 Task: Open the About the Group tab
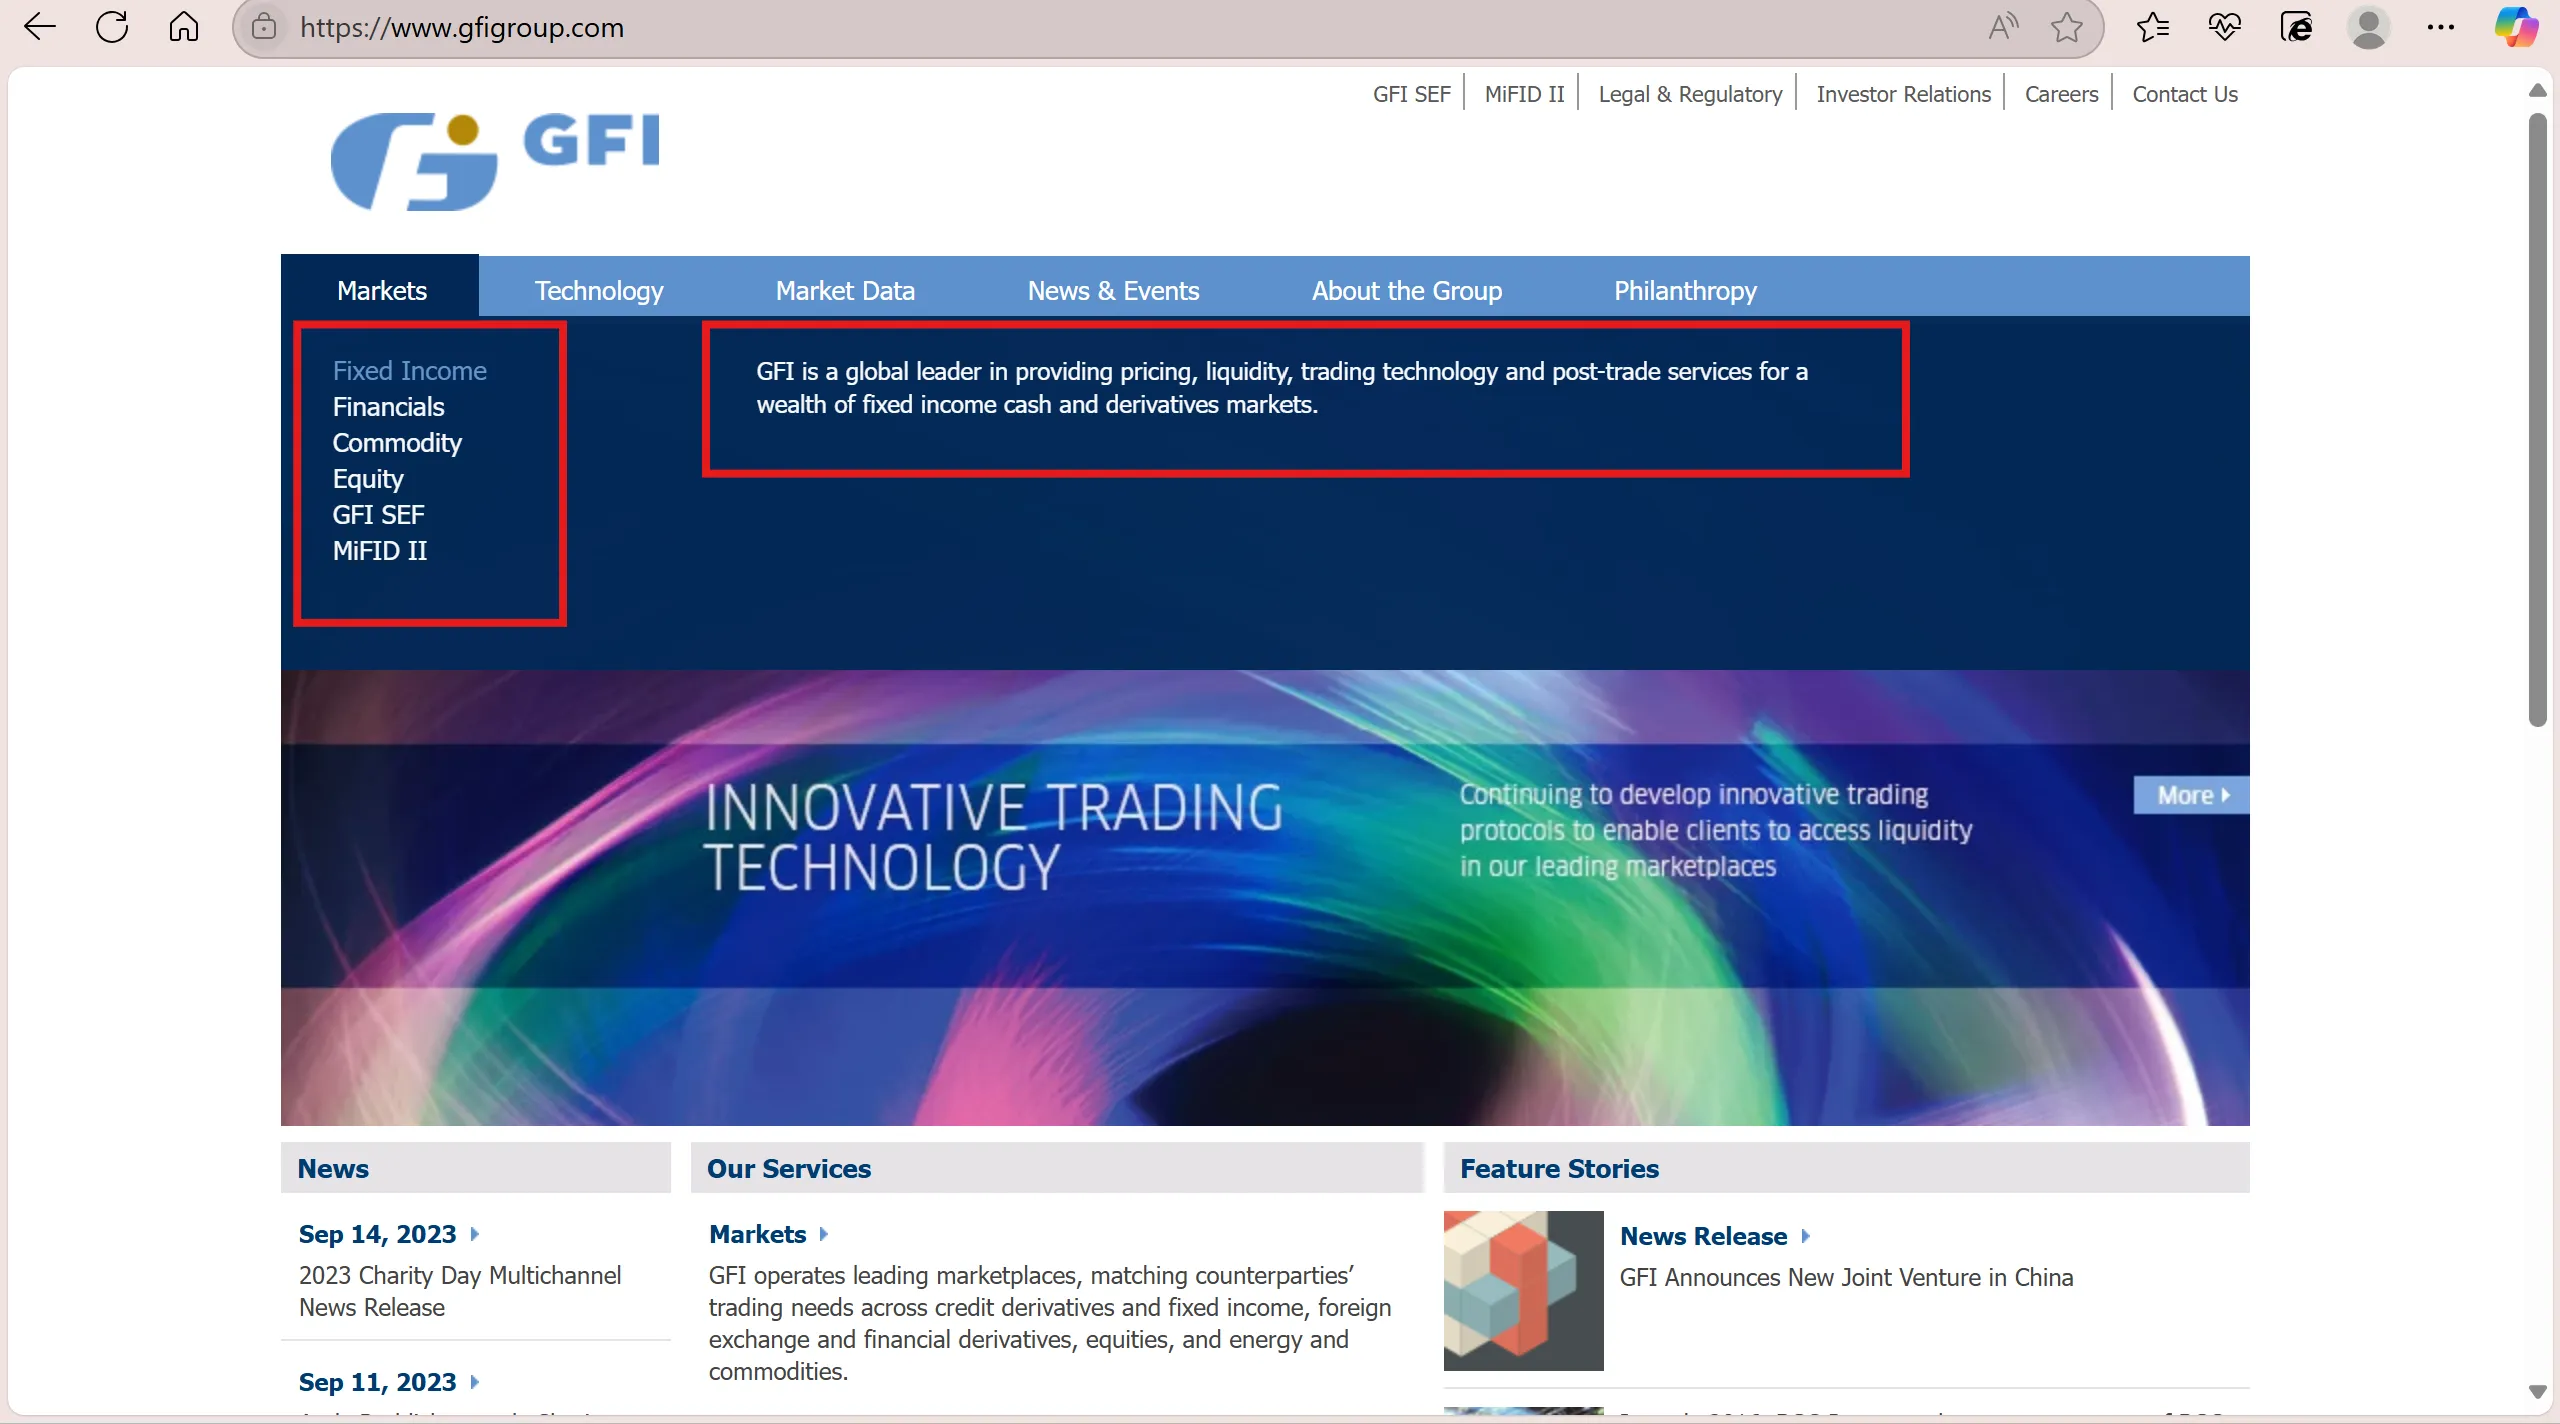1407,290
